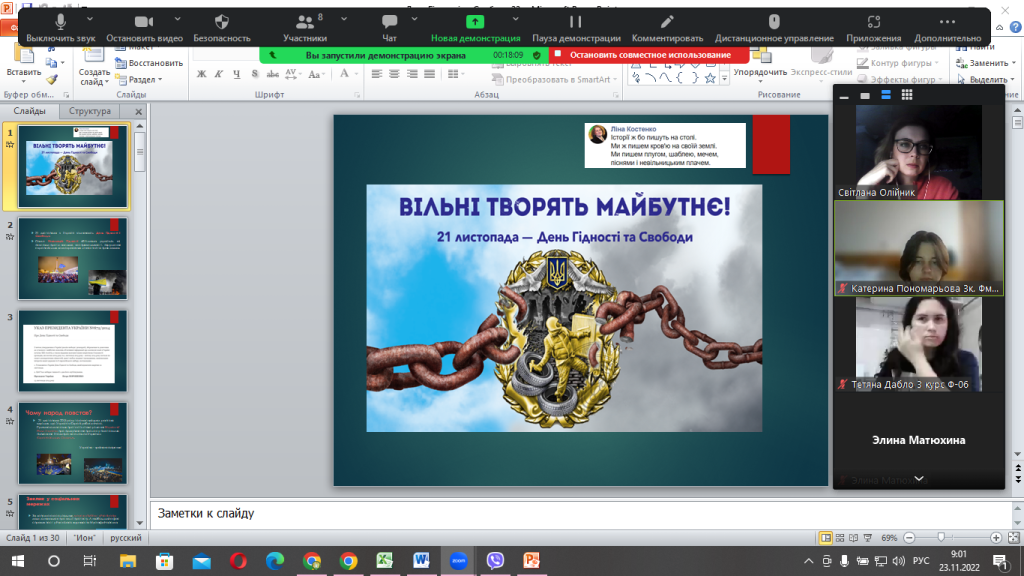Screen dimensions: 1024x576
Task: Align text right in Абзац group
Action: [411, 74]
